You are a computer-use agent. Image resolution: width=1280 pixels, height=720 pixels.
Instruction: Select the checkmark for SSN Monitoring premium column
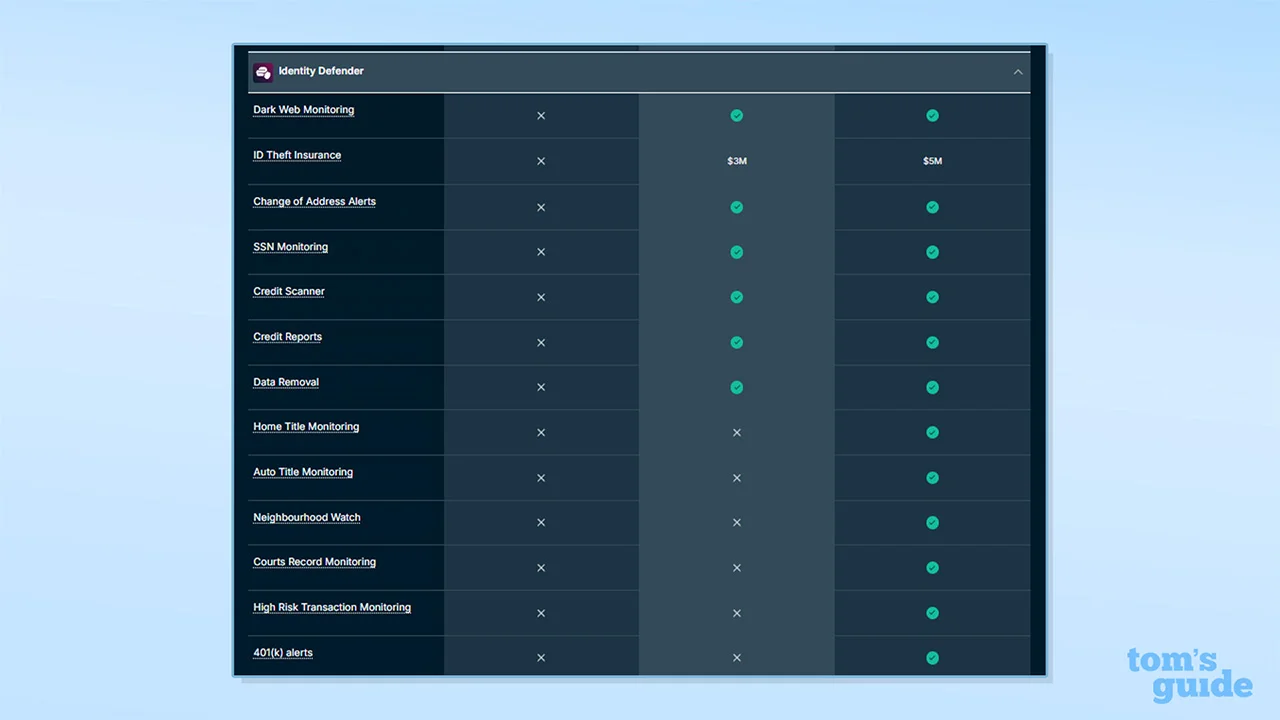[932, 252]
